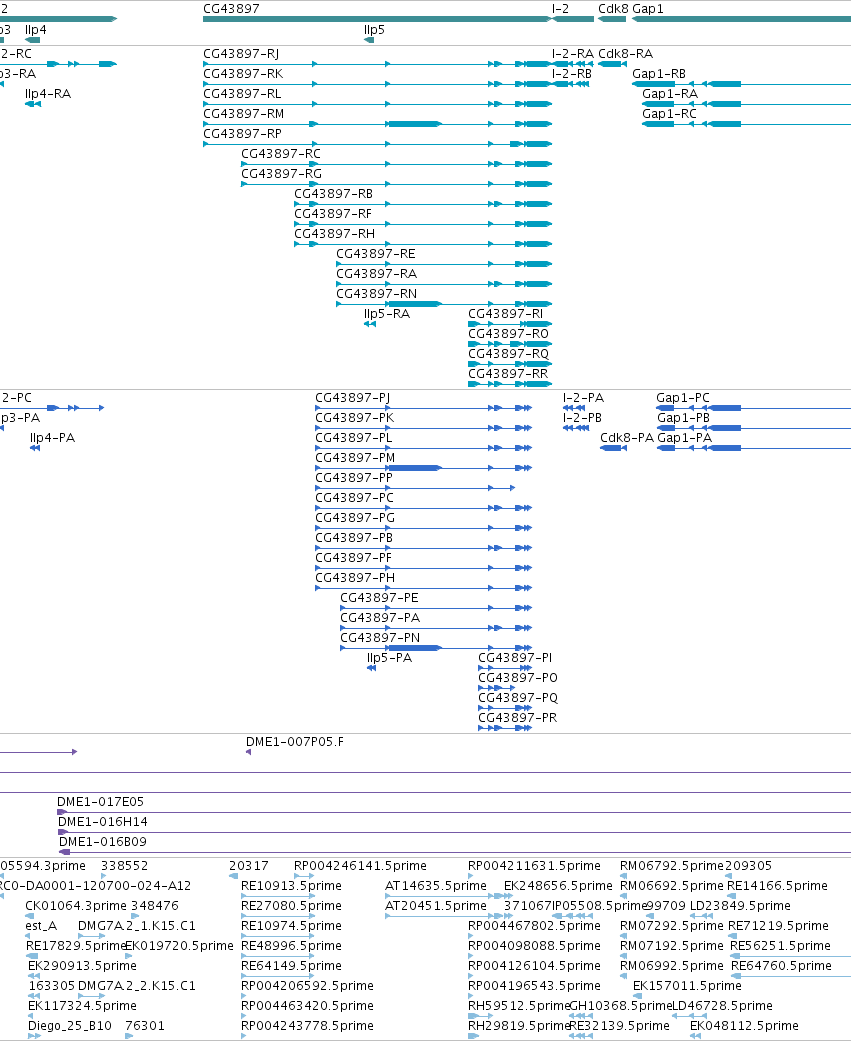Click transcript CG43897-RL

point(242,94)
